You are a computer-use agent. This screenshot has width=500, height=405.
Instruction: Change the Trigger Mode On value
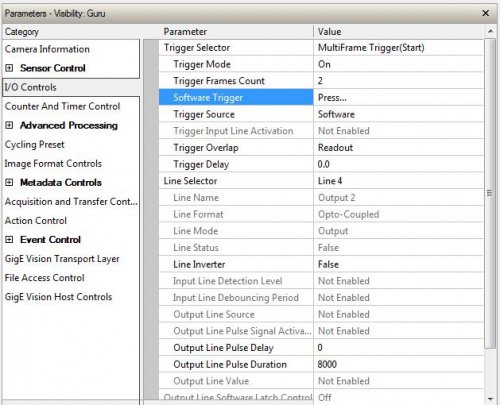click(x=398, y=64)
